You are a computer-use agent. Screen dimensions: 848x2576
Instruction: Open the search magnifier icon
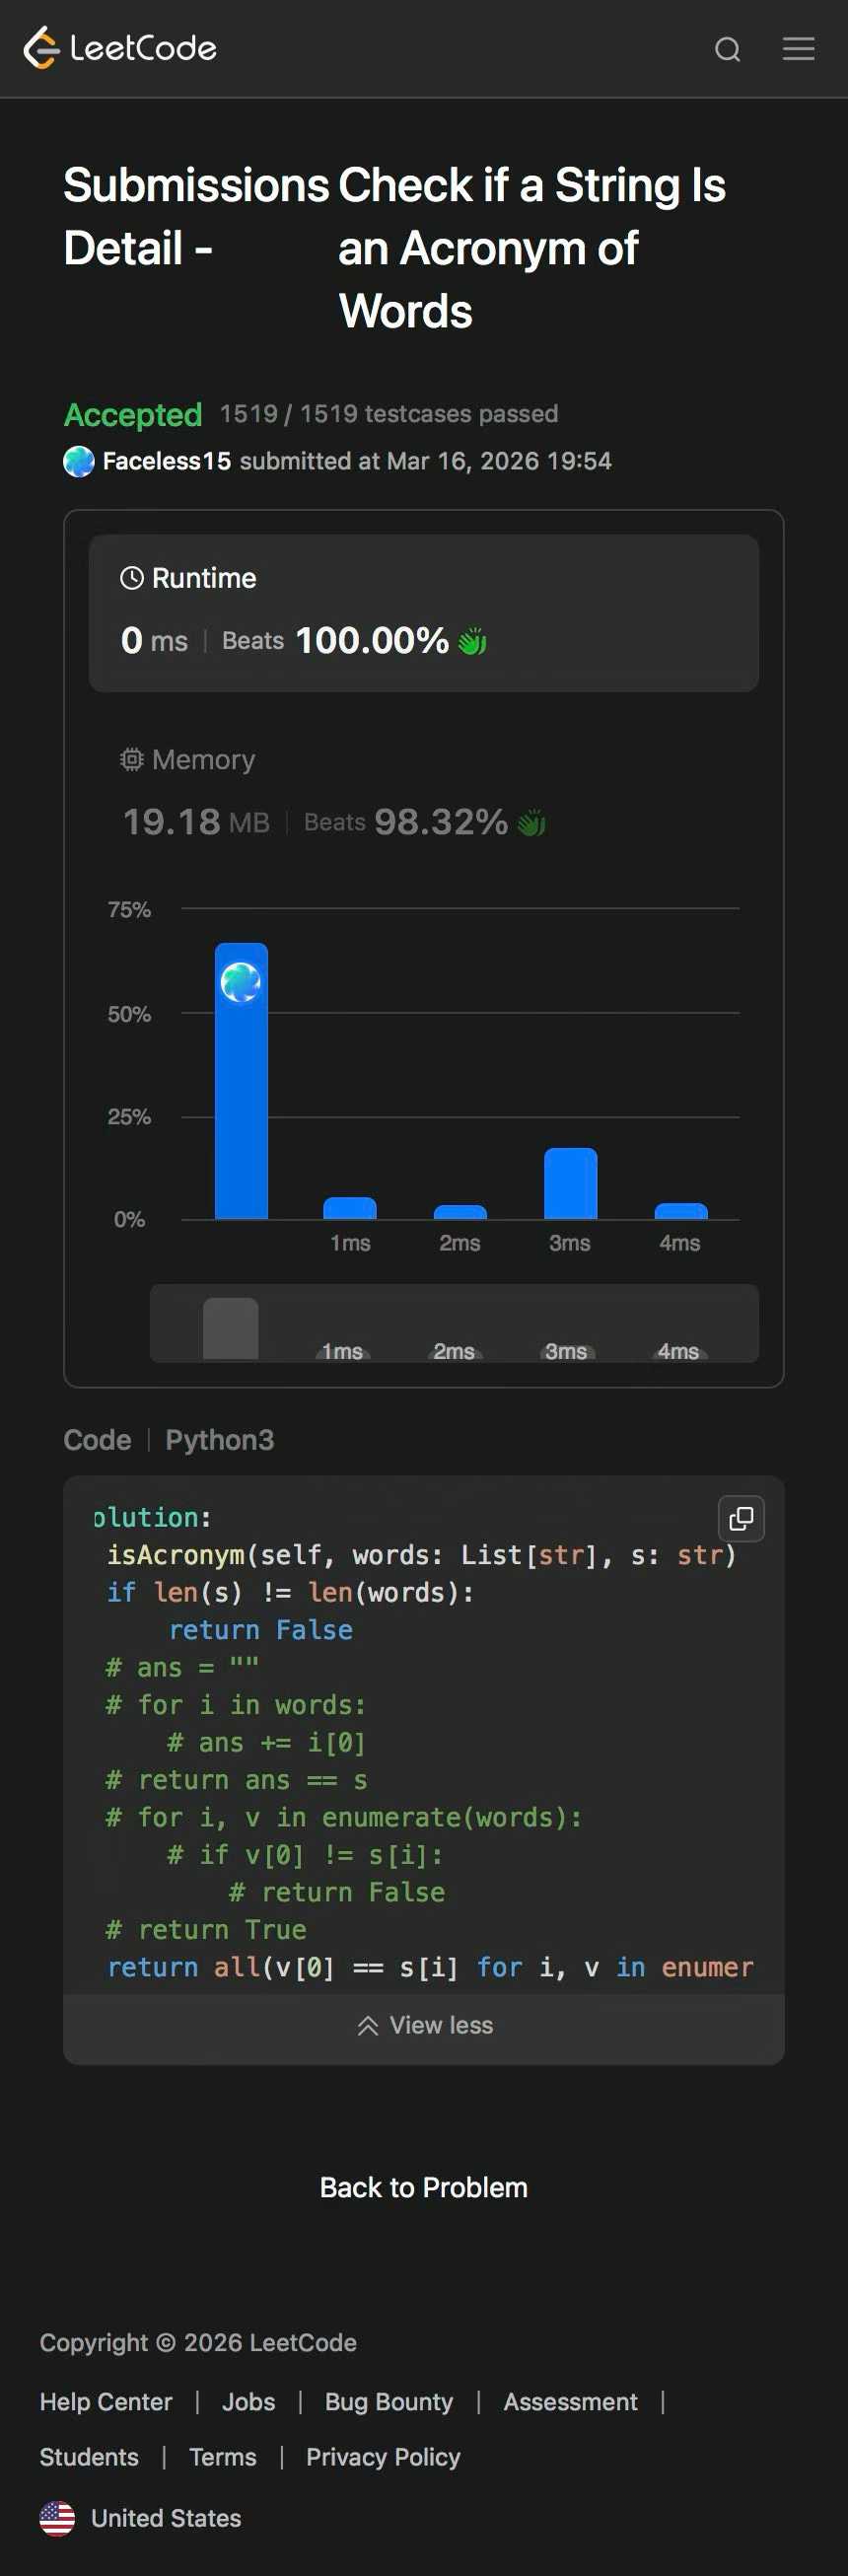click(x=727, y=49)
